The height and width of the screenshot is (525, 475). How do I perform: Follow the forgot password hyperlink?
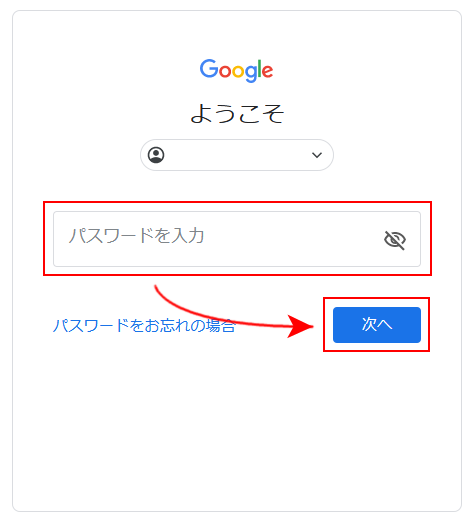click(144, 325)
